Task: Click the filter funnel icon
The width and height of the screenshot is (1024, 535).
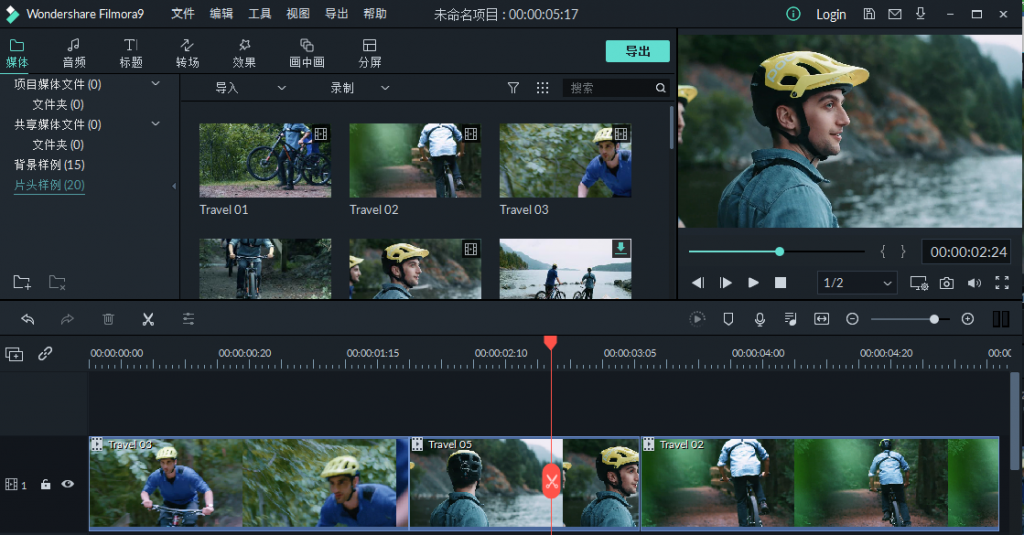Action: point(513,88)
